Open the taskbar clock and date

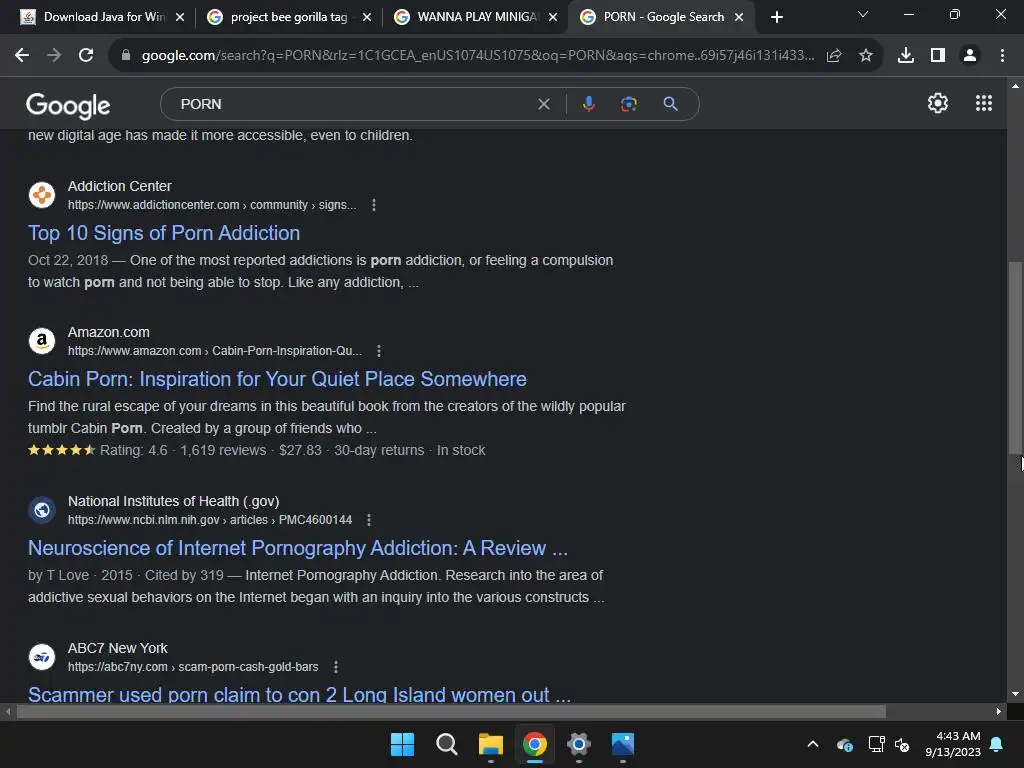pyautogui.click(x=953, y=744)
